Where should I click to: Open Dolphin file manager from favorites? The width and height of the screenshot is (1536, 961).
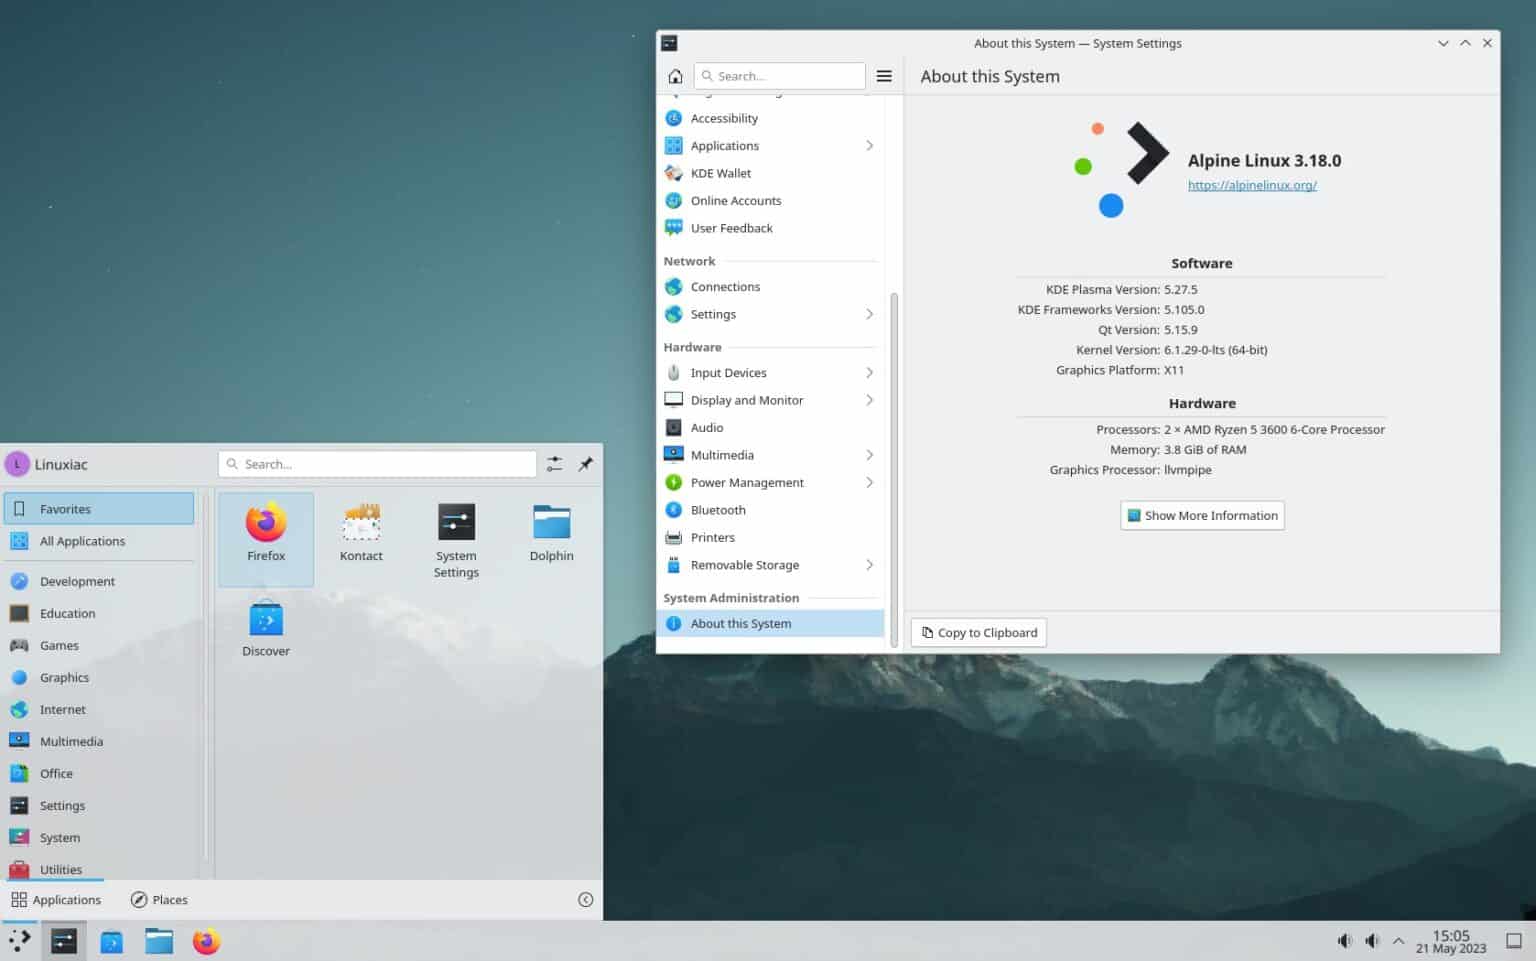(x=551, y=530)
